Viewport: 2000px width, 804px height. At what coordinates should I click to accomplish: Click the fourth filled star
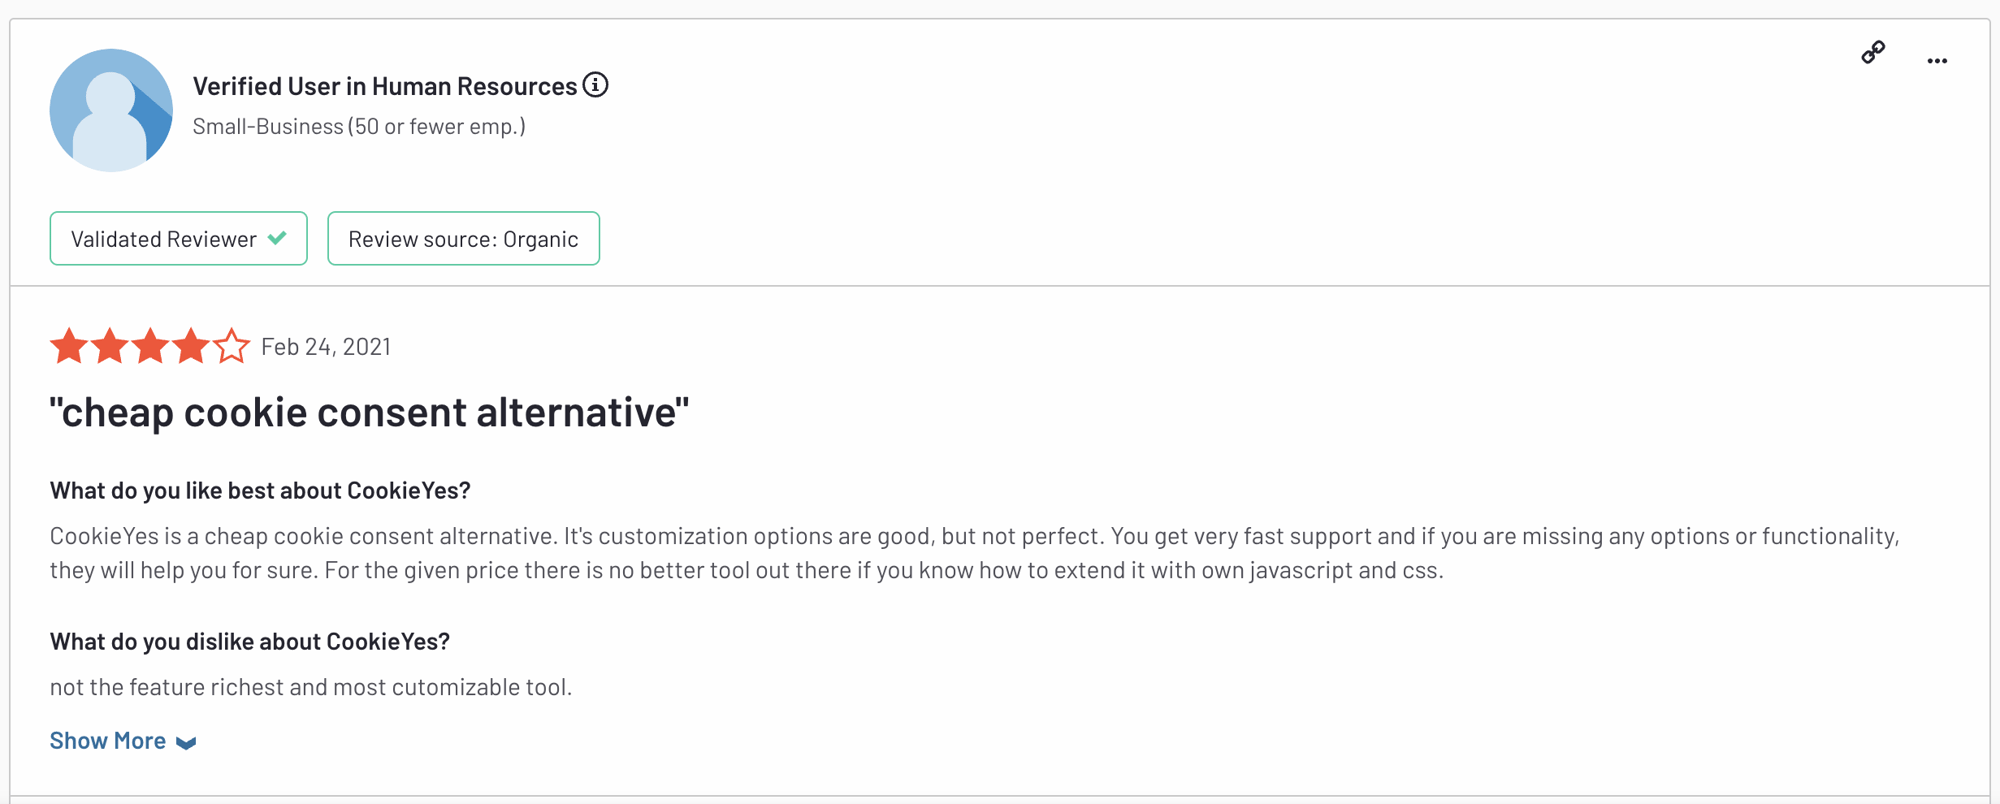tap(190, 346)
